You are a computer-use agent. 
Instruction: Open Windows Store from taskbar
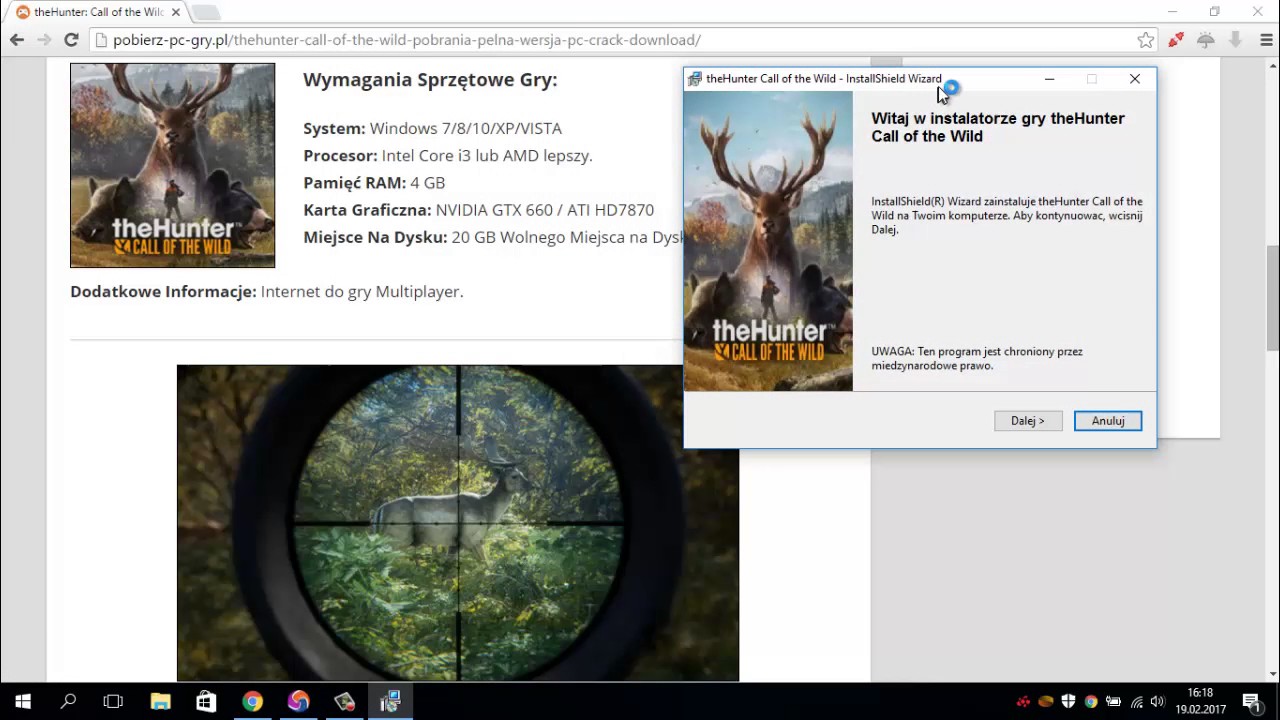tap(206, 702)
